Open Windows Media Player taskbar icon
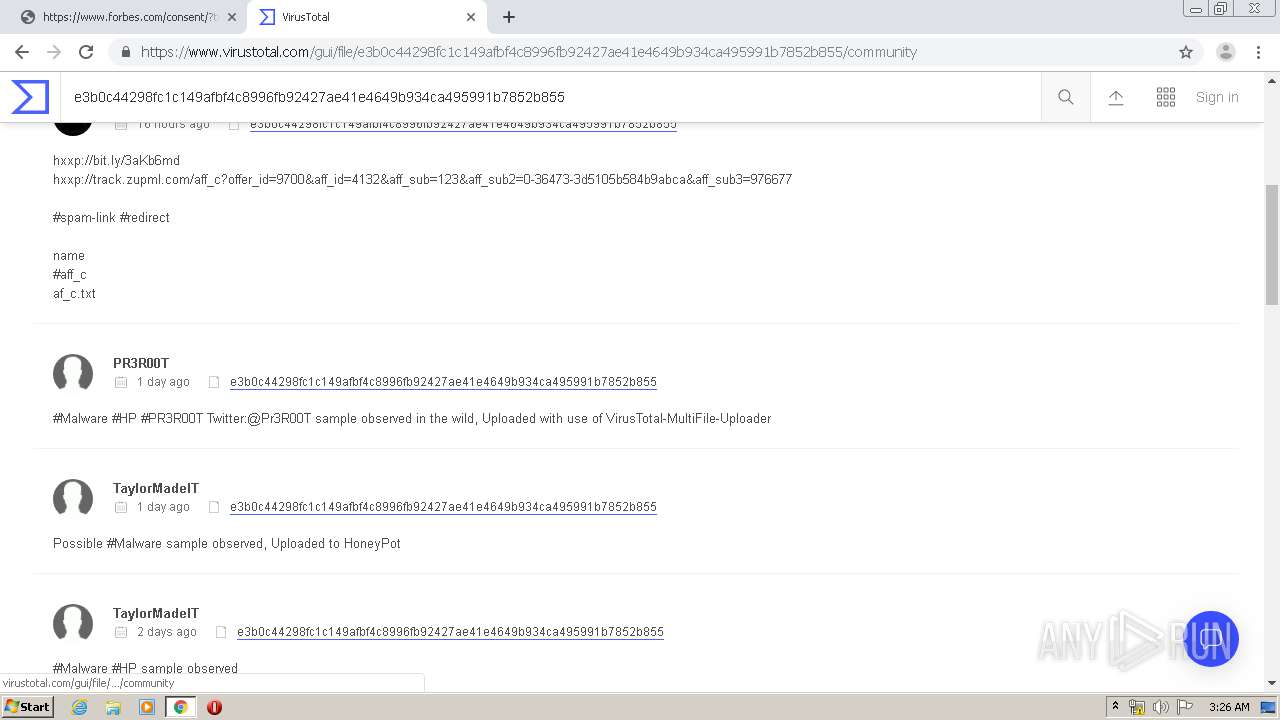The height and width of the screenshot is (720, 1280). [x=147, y=707]
